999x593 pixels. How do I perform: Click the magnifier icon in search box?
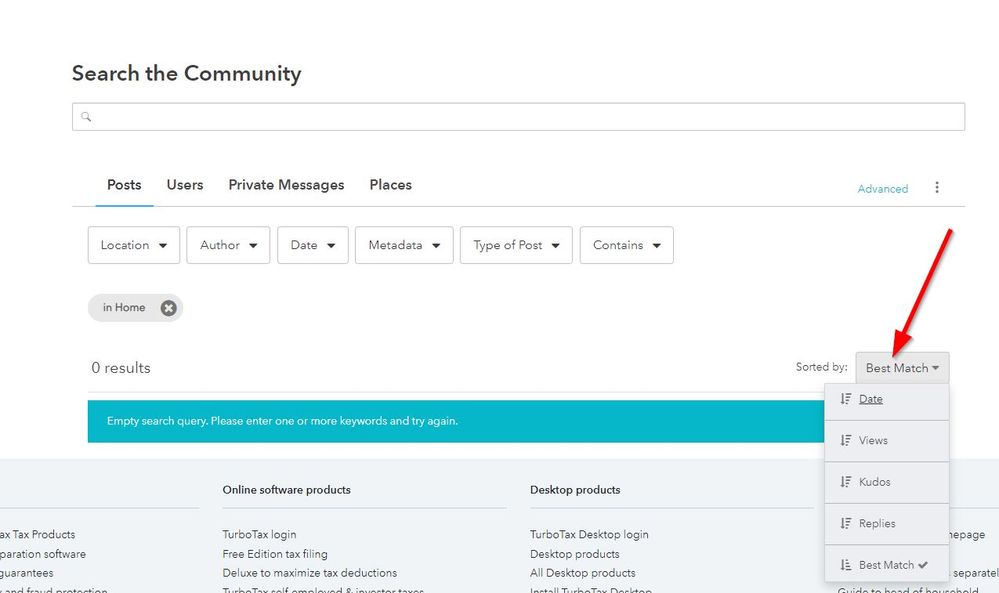(86, 117)
